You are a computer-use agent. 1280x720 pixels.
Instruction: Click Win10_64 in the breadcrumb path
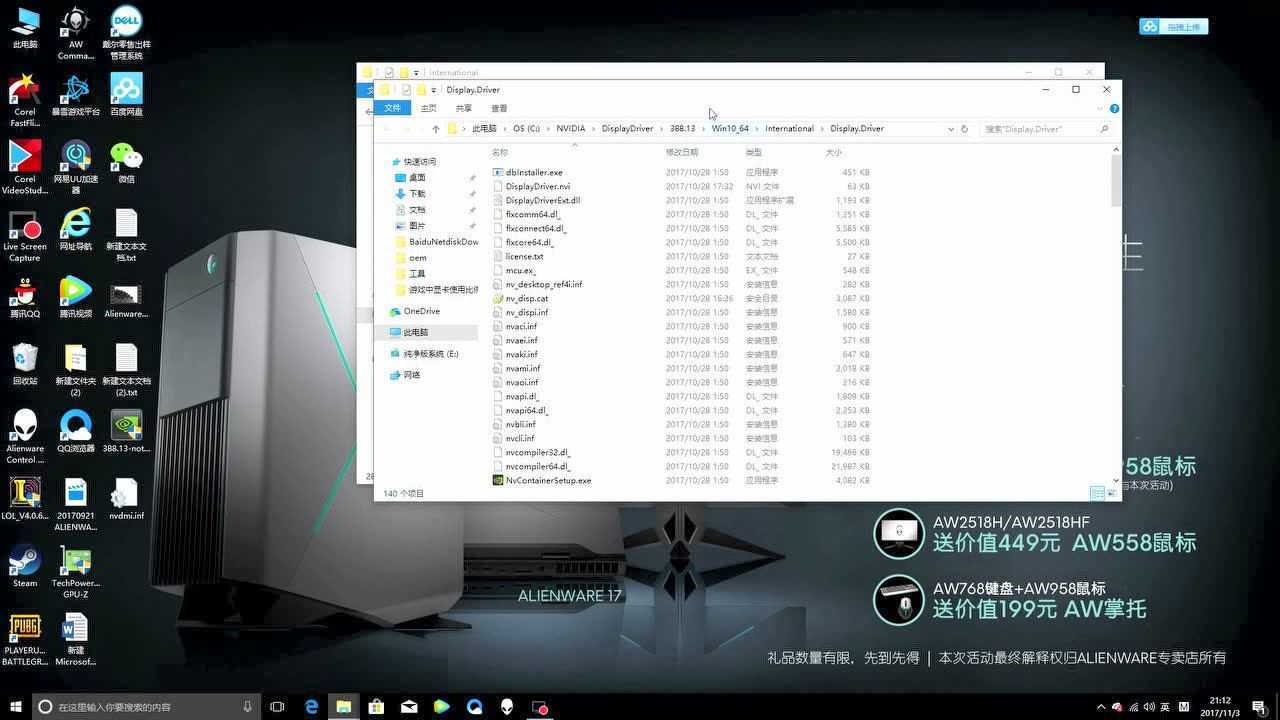(730, 129)
